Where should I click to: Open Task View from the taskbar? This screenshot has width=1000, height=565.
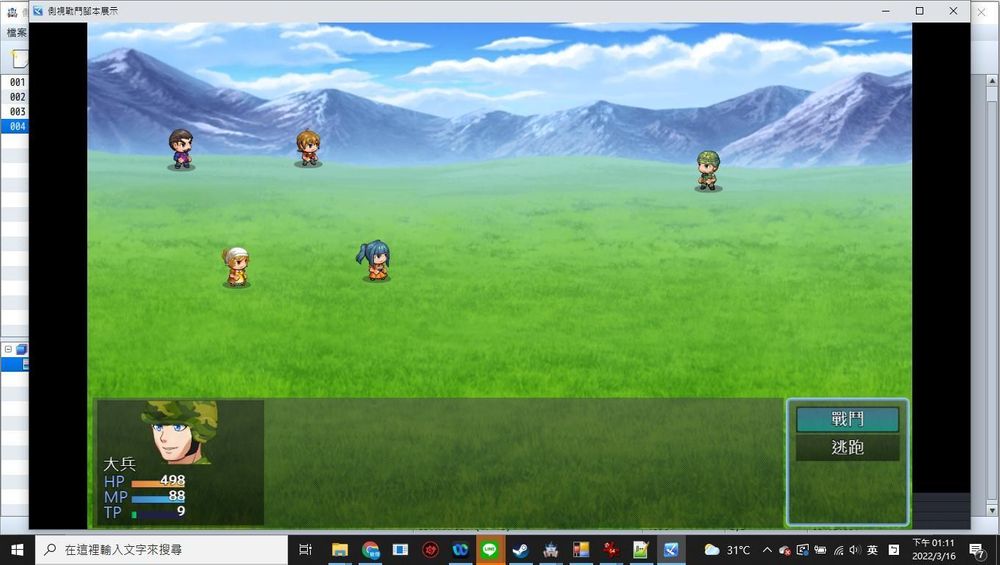coord(305,550)
